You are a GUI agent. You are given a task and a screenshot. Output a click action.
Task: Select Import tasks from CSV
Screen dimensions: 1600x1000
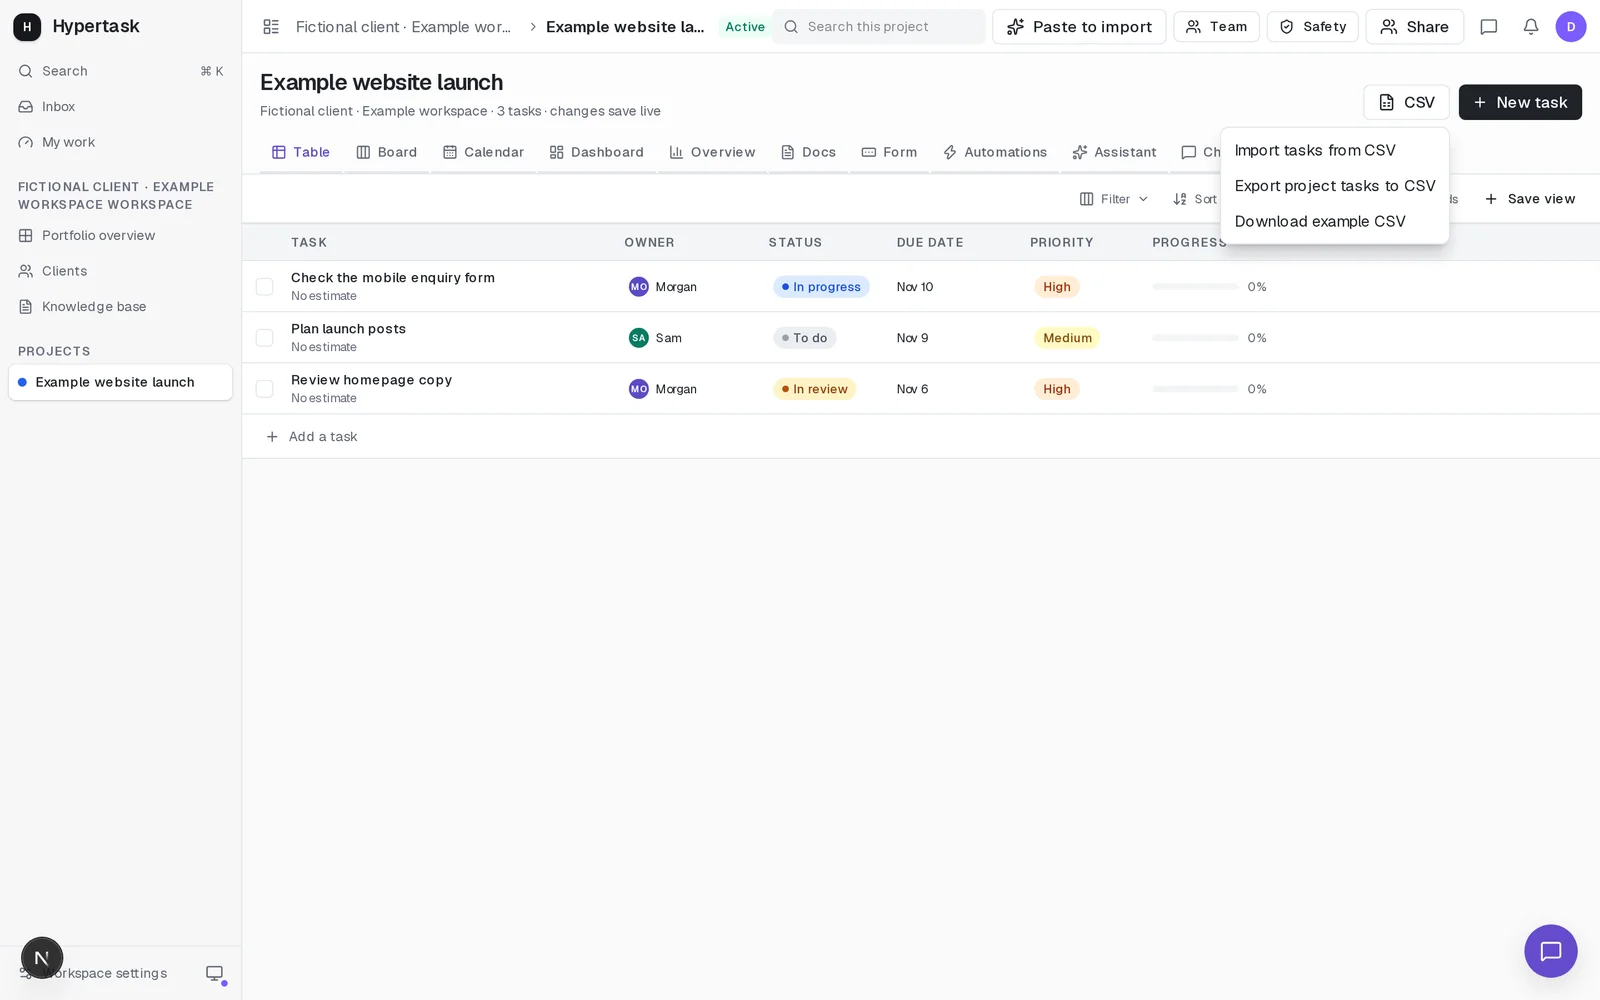[1335, 150]
